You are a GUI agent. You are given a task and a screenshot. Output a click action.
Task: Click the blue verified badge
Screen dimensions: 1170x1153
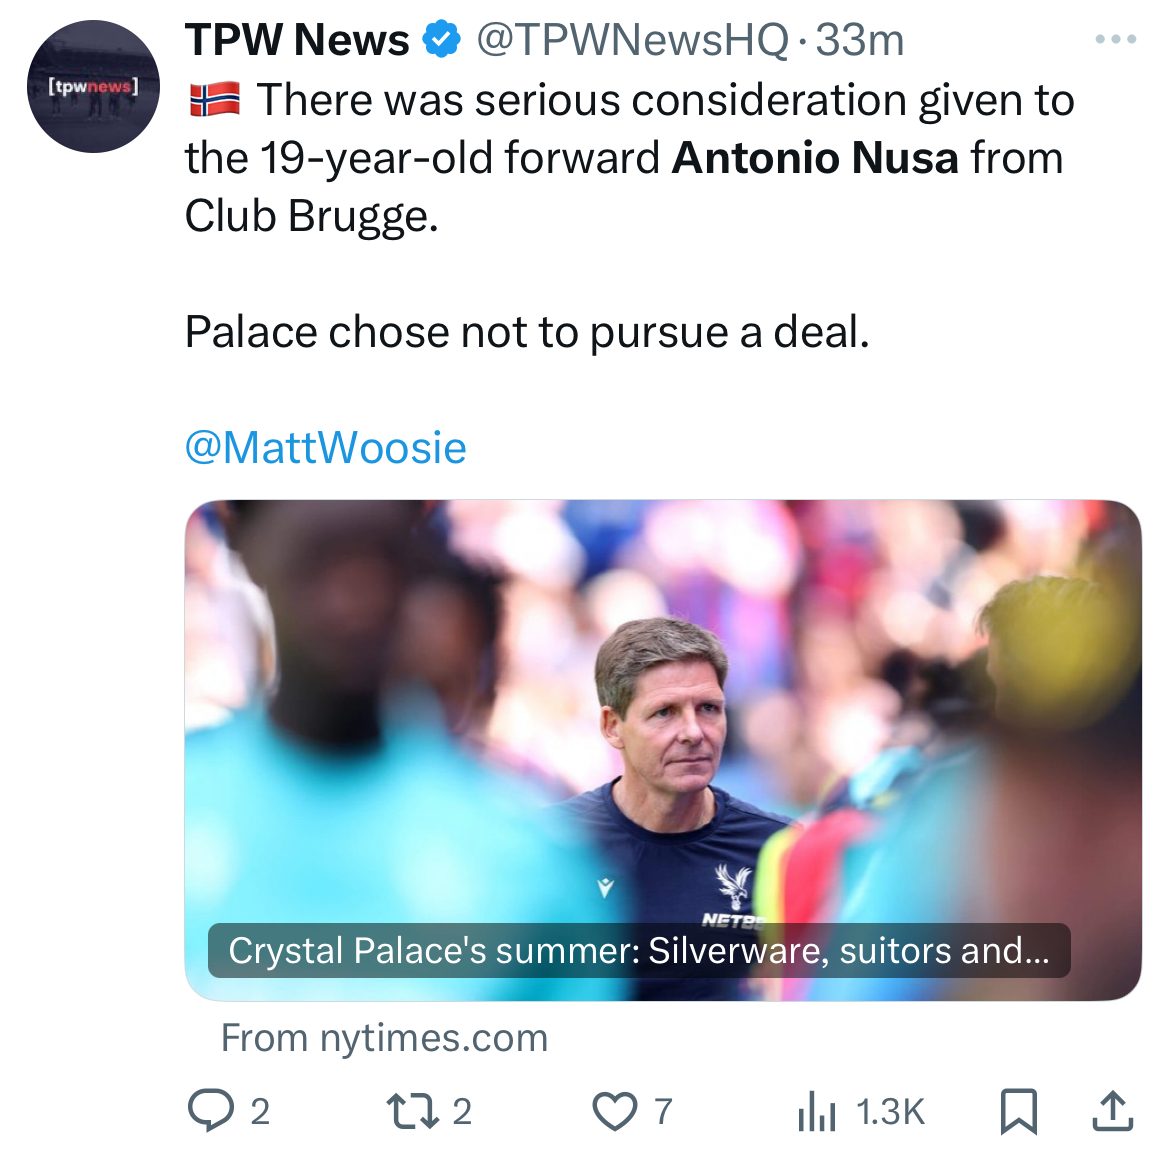441,40
